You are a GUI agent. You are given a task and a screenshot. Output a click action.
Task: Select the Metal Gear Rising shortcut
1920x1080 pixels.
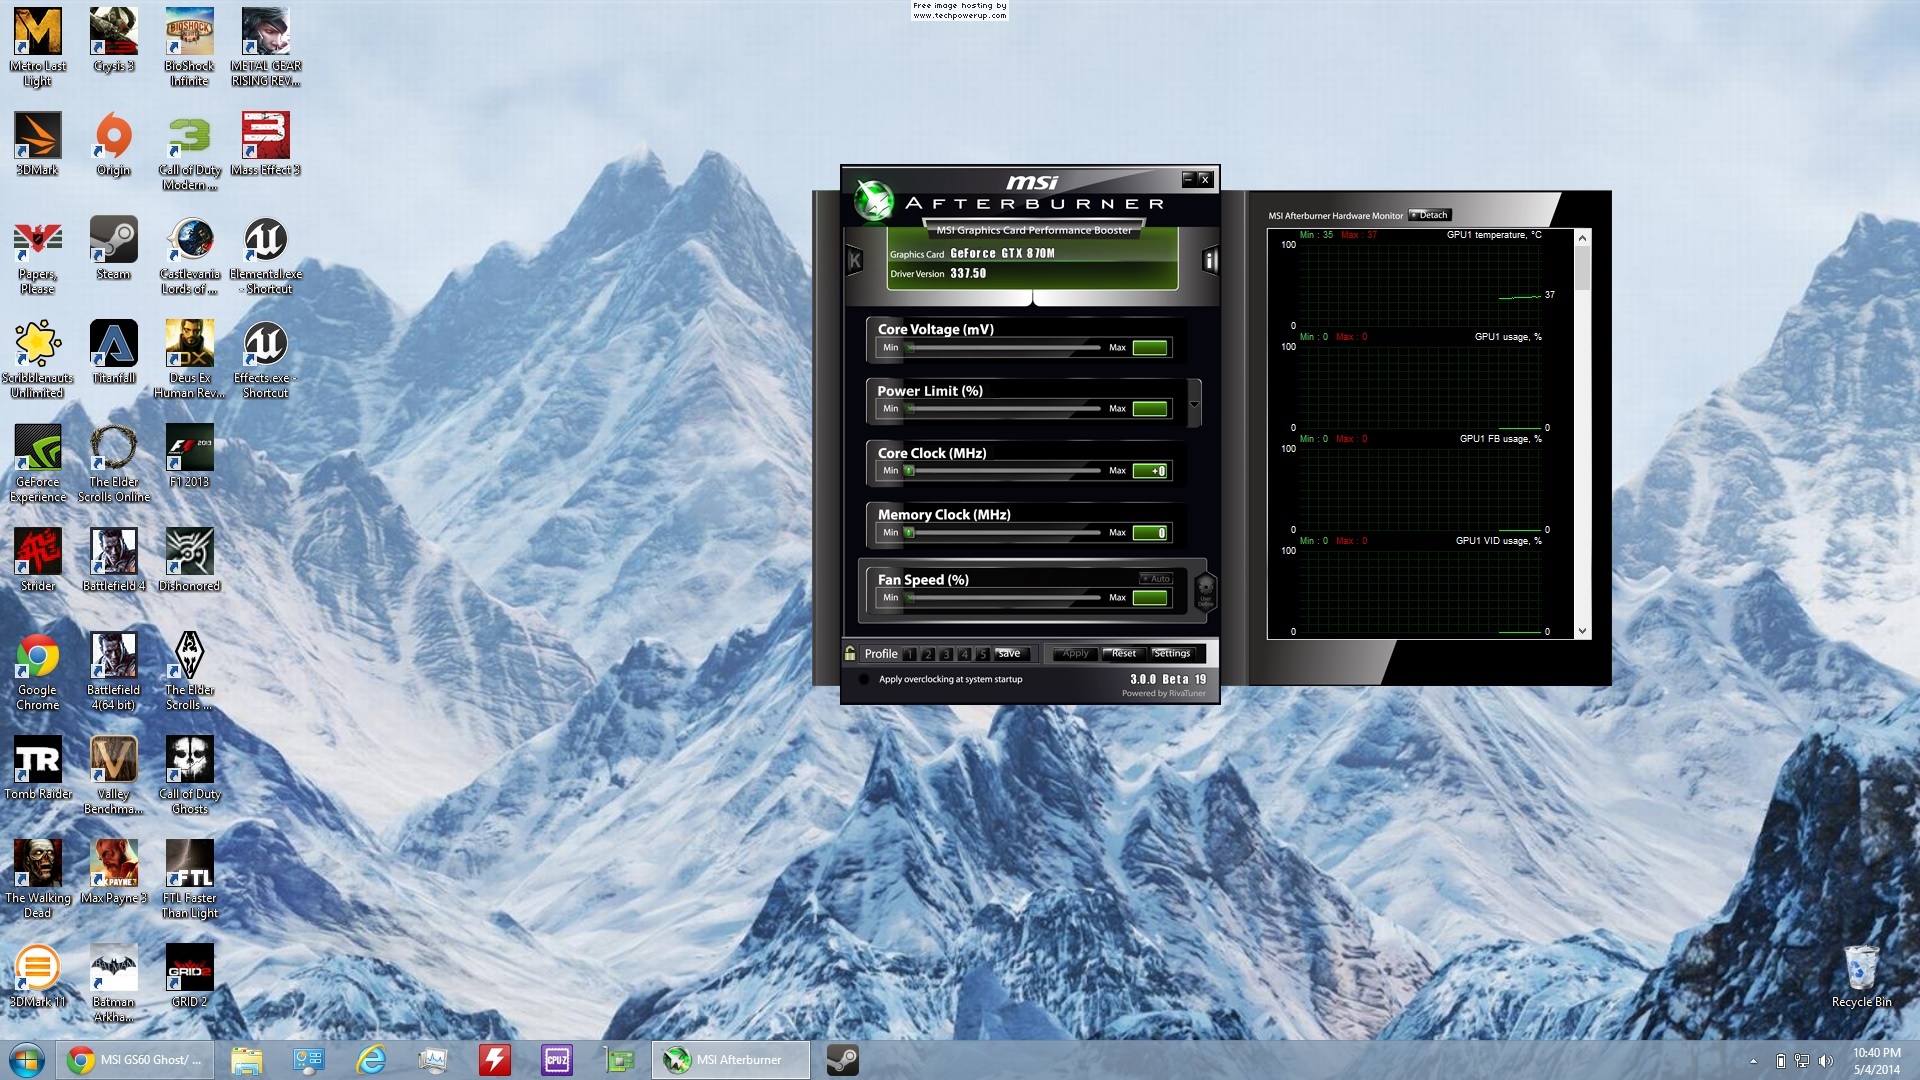(266, 47)
